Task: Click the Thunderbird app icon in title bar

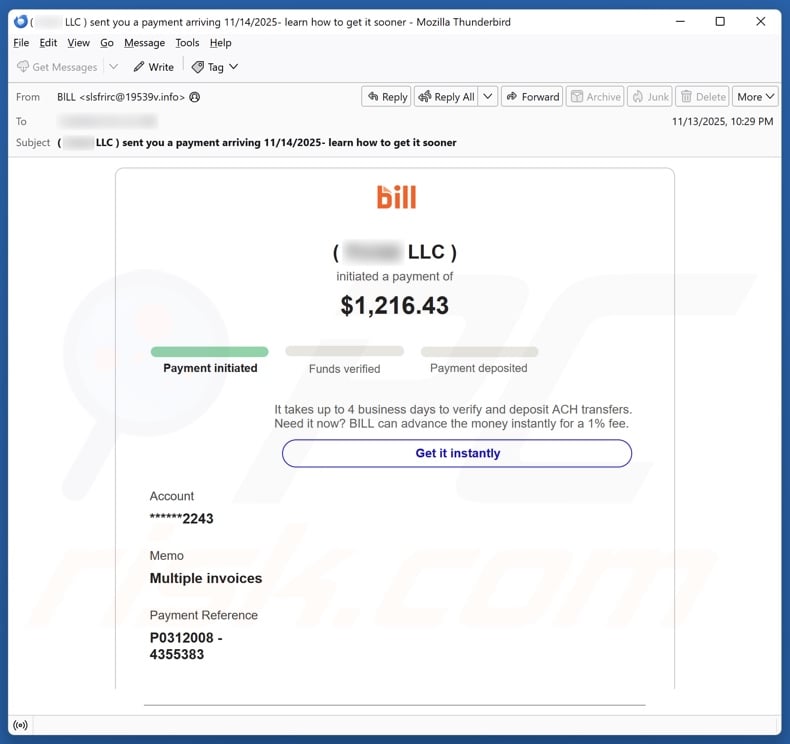Action: click(21, 22)
